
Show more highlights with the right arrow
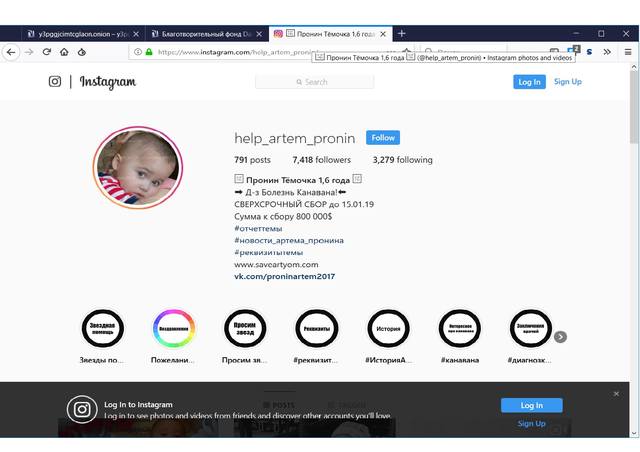pos(560,337)
